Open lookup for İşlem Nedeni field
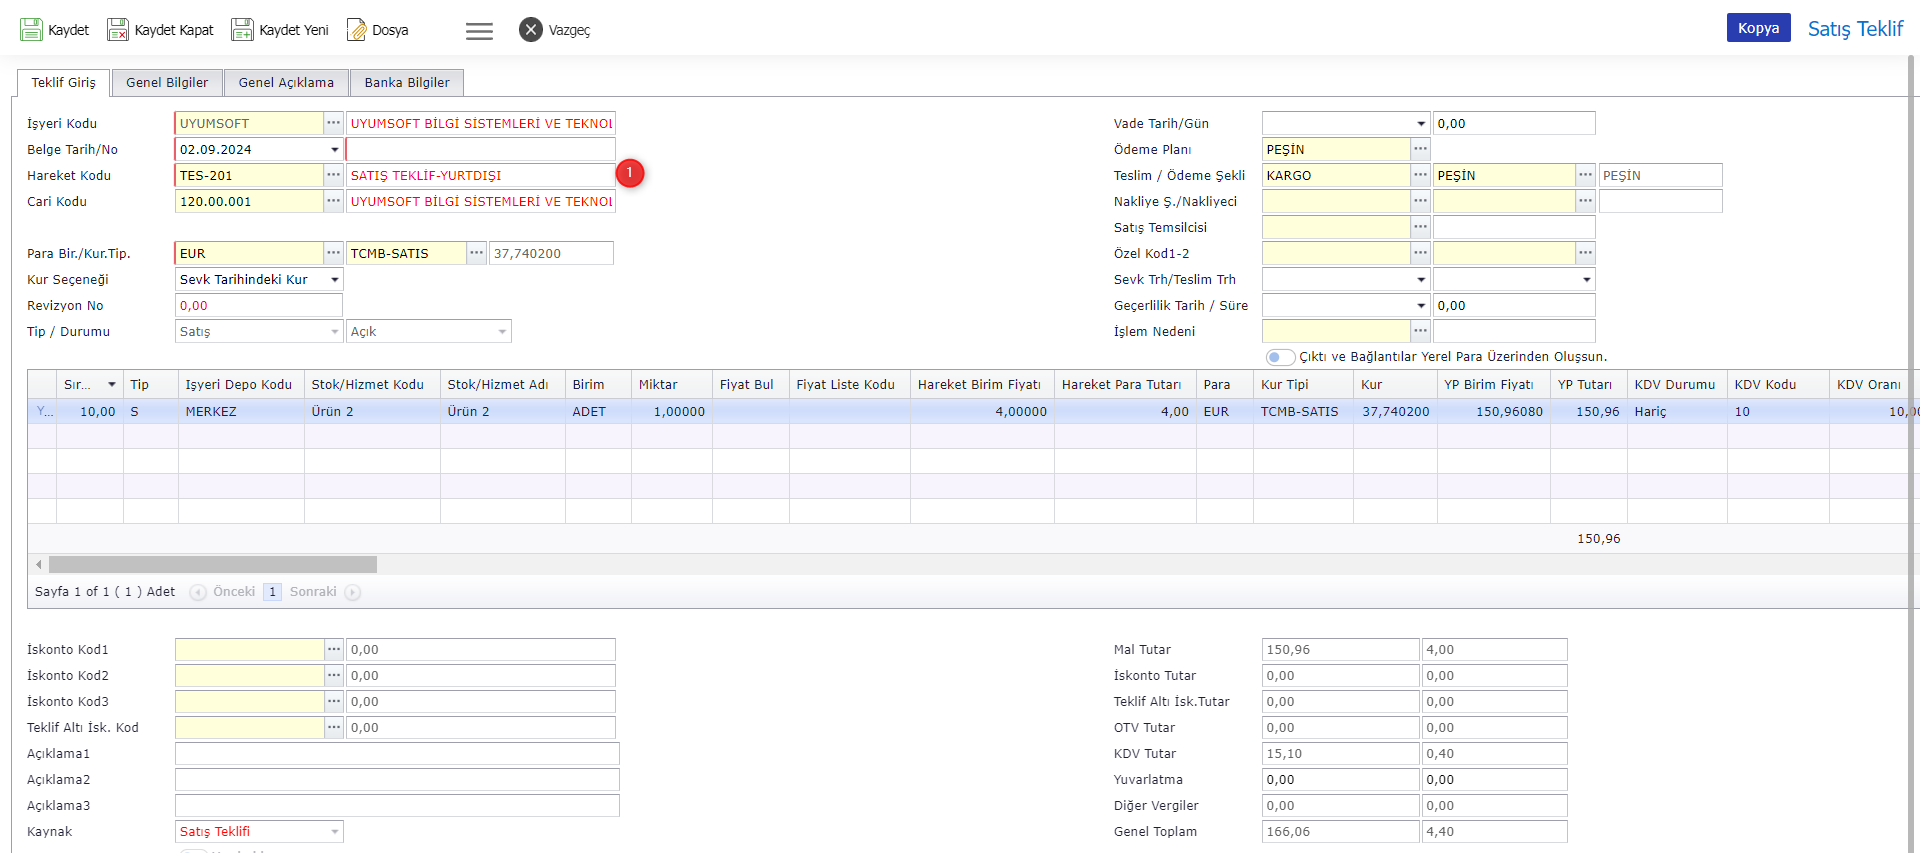 1421,331
